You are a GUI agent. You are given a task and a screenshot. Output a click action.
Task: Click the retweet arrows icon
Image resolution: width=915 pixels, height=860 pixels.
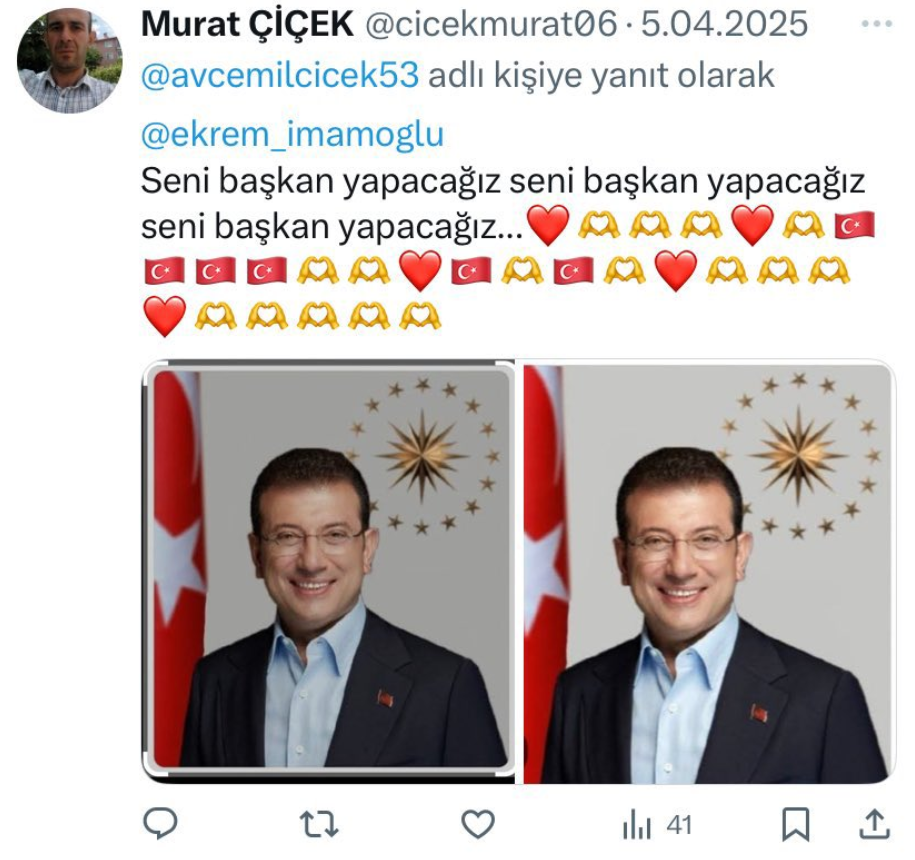click(x=319, y=824)
